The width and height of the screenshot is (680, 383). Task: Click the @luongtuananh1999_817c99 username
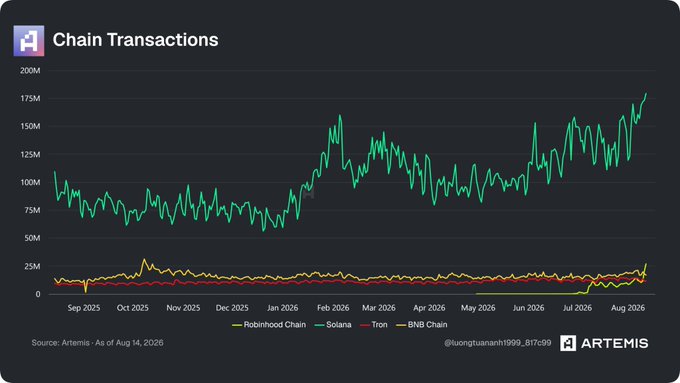(497, 343)
